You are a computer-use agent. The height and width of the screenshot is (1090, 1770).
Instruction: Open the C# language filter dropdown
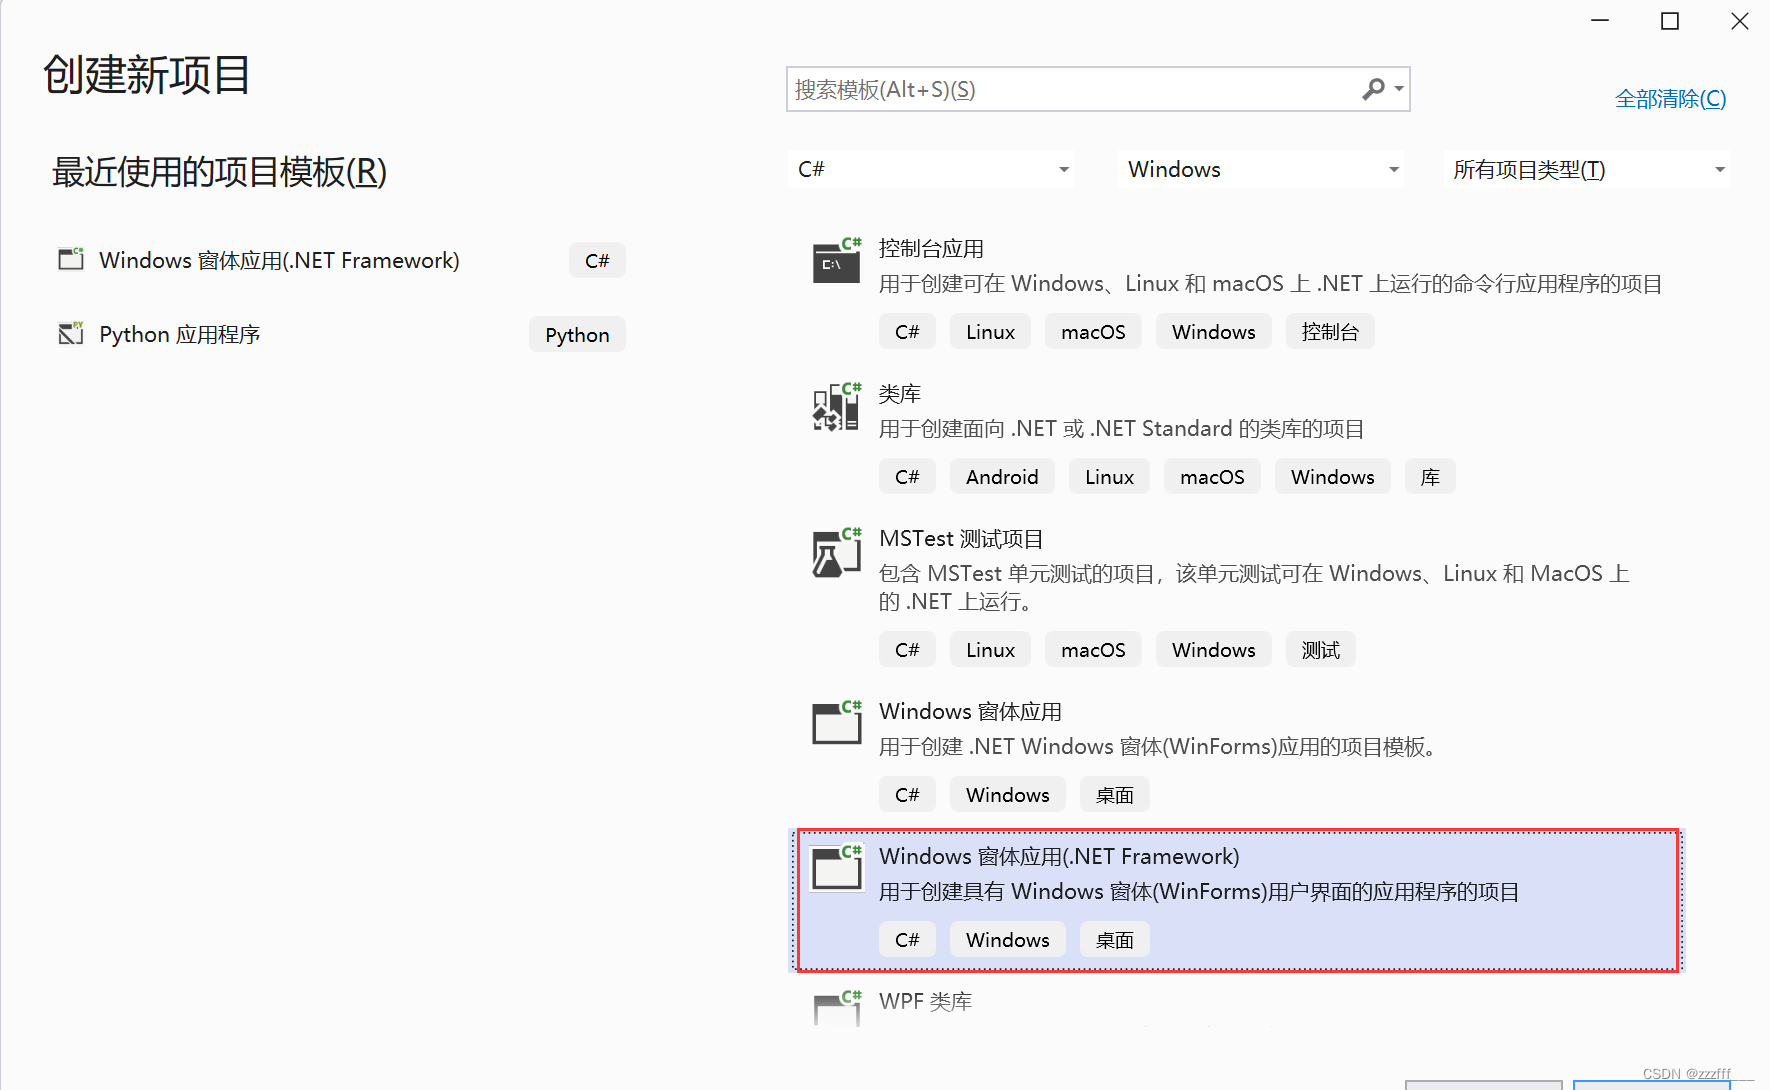[x=932, y=169]
